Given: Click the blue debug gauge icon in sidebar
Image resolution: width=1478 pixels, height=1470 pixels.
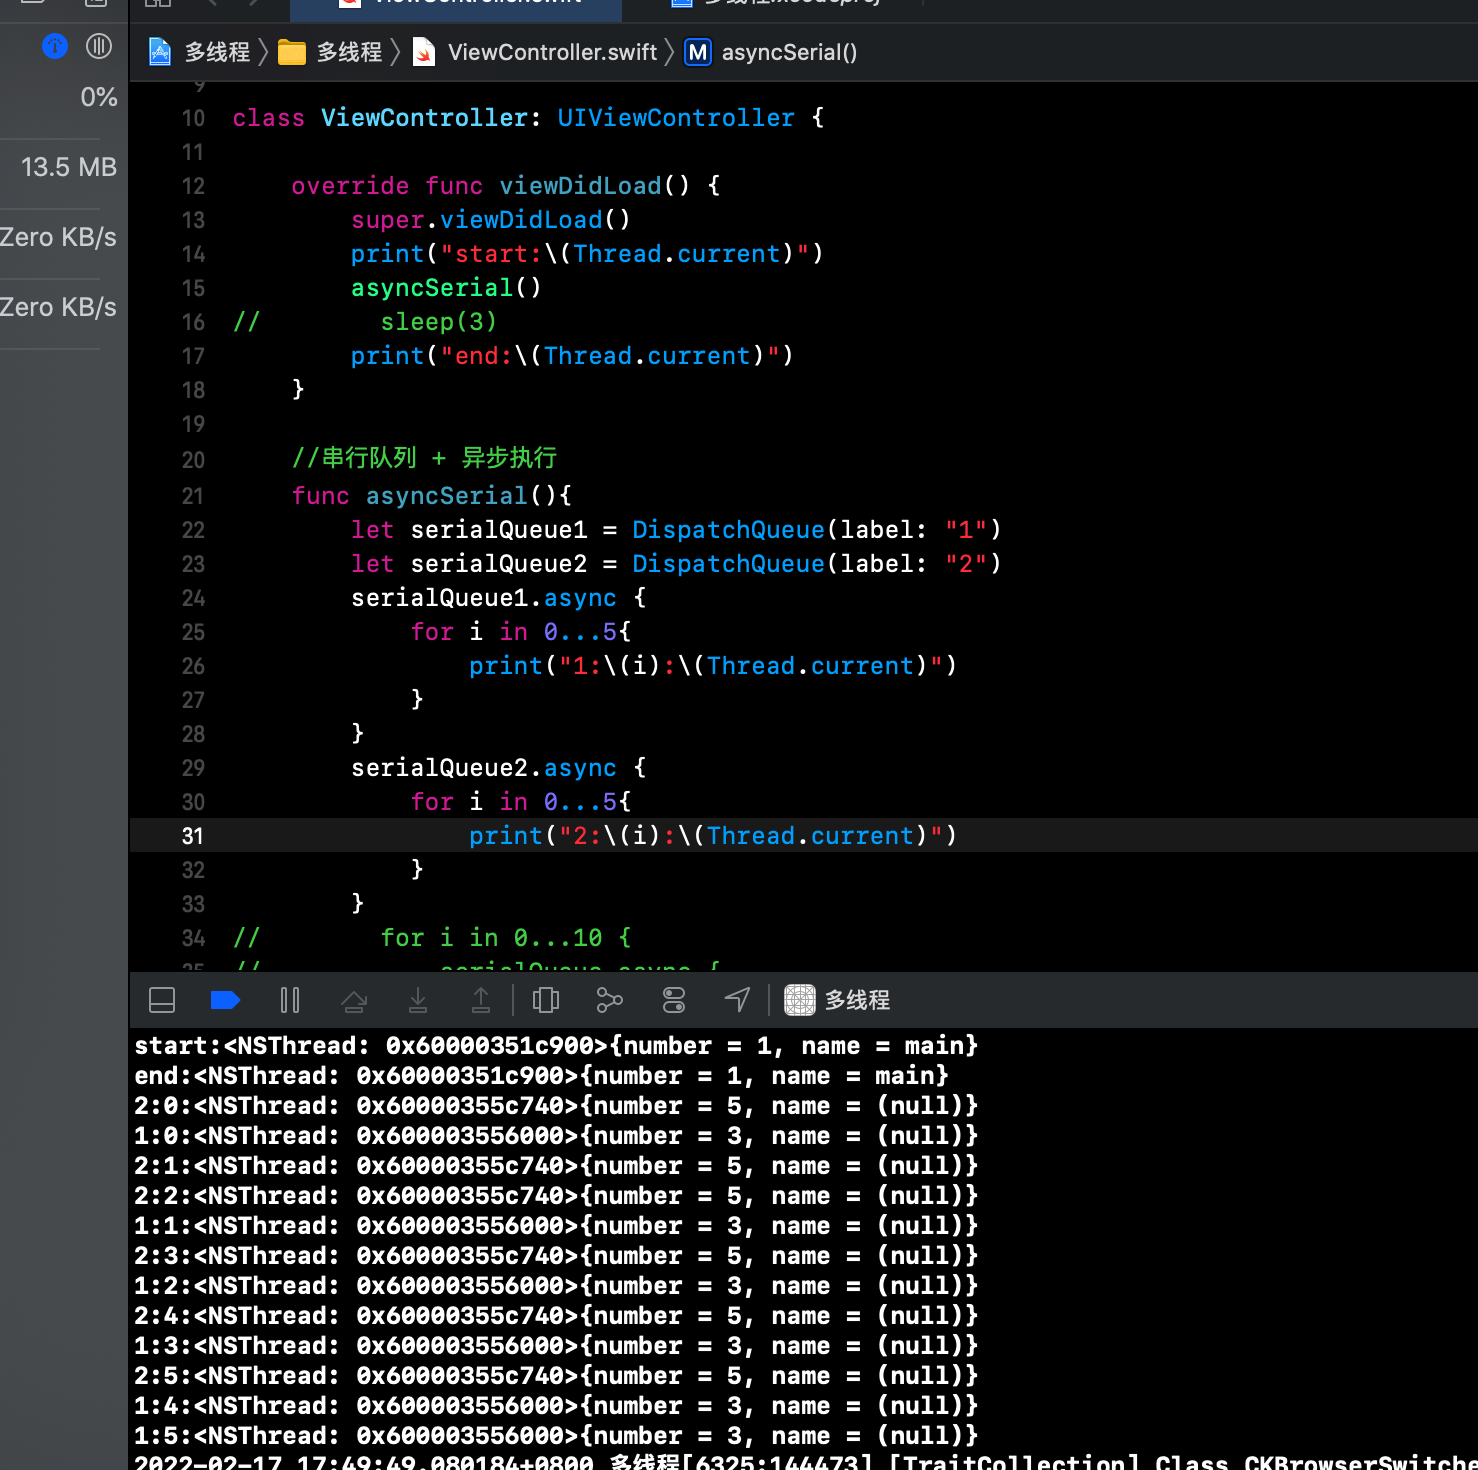Looking at the screenshot, I should point(55,46).
